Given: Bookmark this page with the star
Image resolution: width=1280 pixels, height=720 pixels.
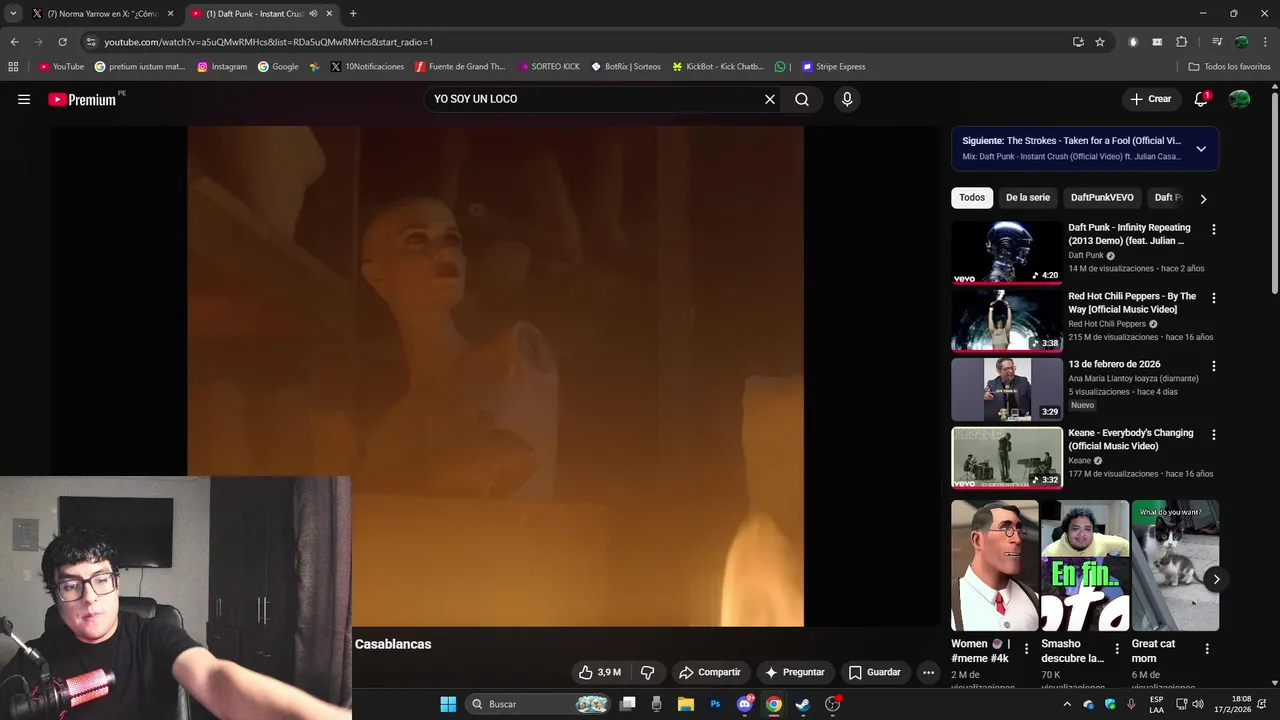Looking at the screenshot, I should tap(1100, 42).
